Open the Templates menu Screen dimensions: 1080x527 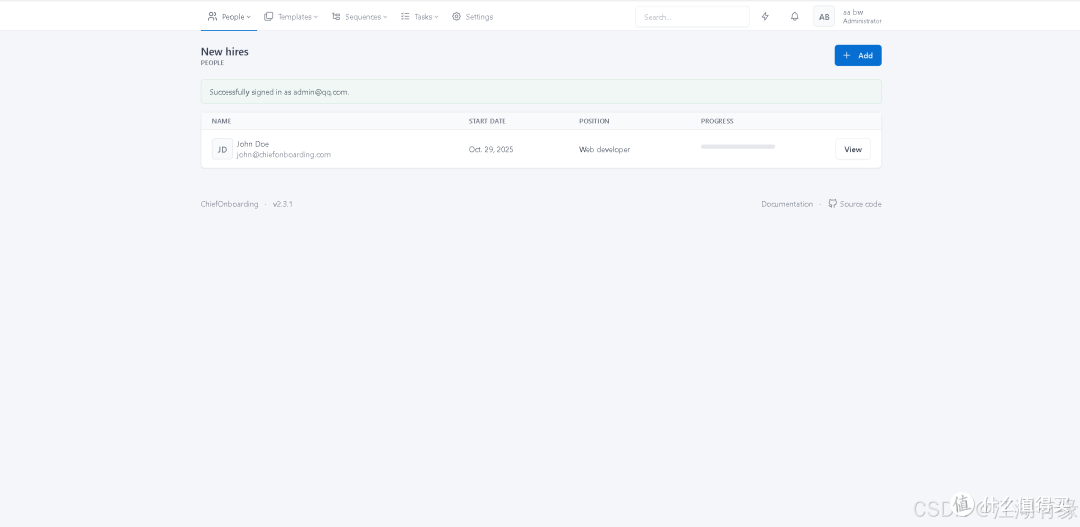click(291, 17)
